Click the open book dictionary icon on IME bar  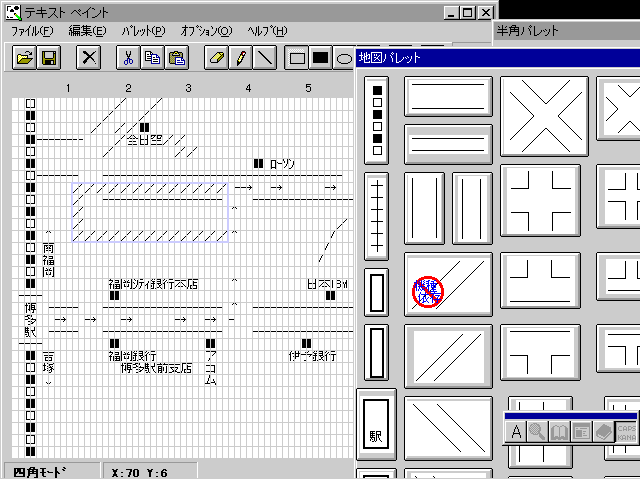point(559,431)
